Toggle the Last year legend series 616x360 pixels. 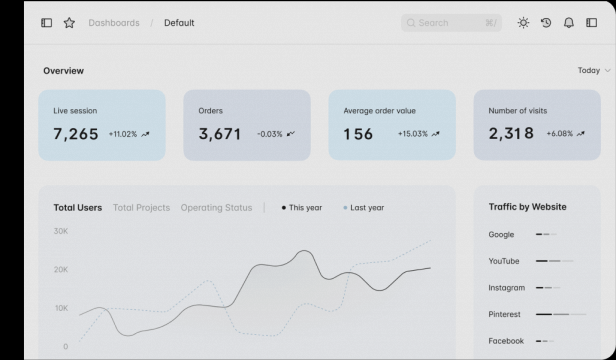tap(364, 208)
